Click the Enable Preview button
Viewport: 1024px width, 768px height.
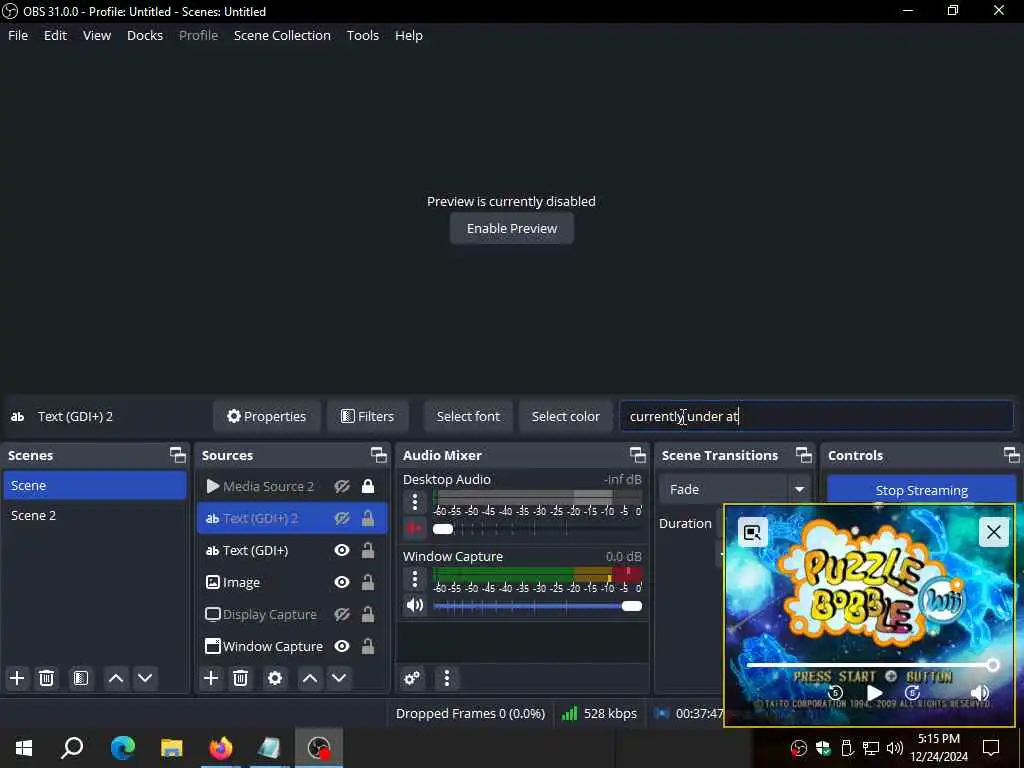pyautogui.click(x=512, y=229)
